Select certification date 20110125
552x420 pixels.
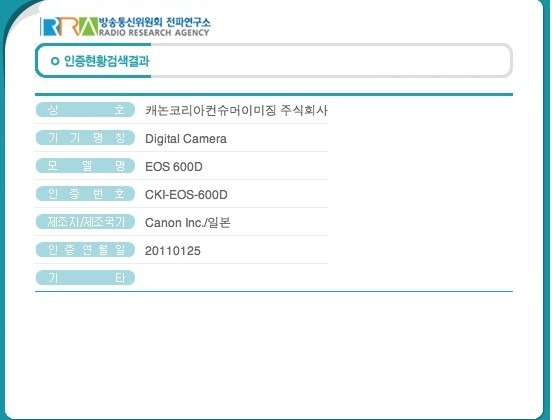(x=172, y=251)
